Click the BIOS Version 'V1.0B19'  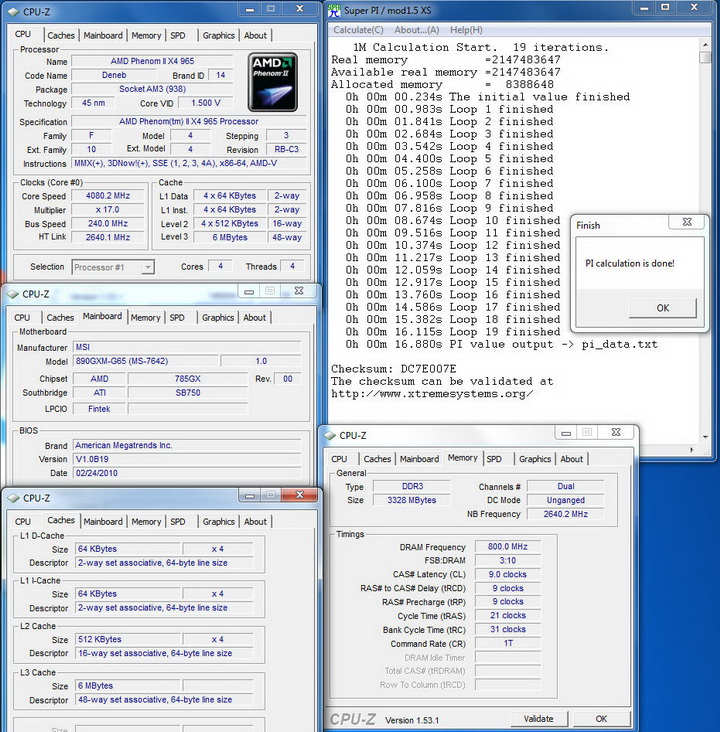point(187,459)
